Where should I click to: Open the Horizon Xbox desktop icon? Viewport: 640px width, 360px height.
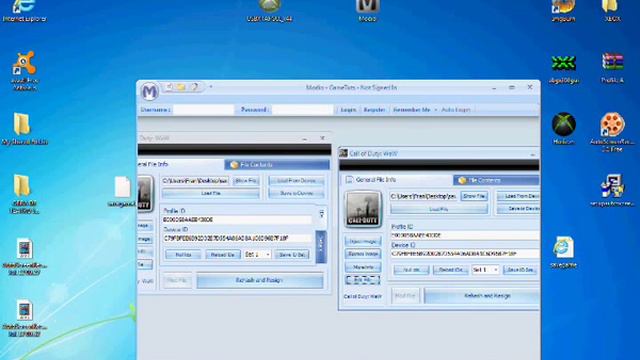click(x=564, y=129)
